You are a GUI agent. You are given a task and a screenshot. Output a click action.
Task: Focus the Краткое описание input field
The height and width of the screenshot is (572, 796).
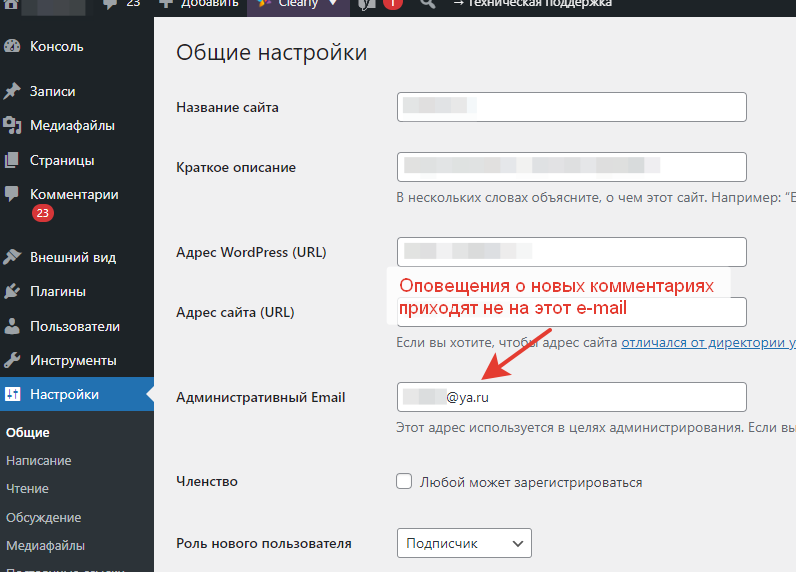coord(572,167)
